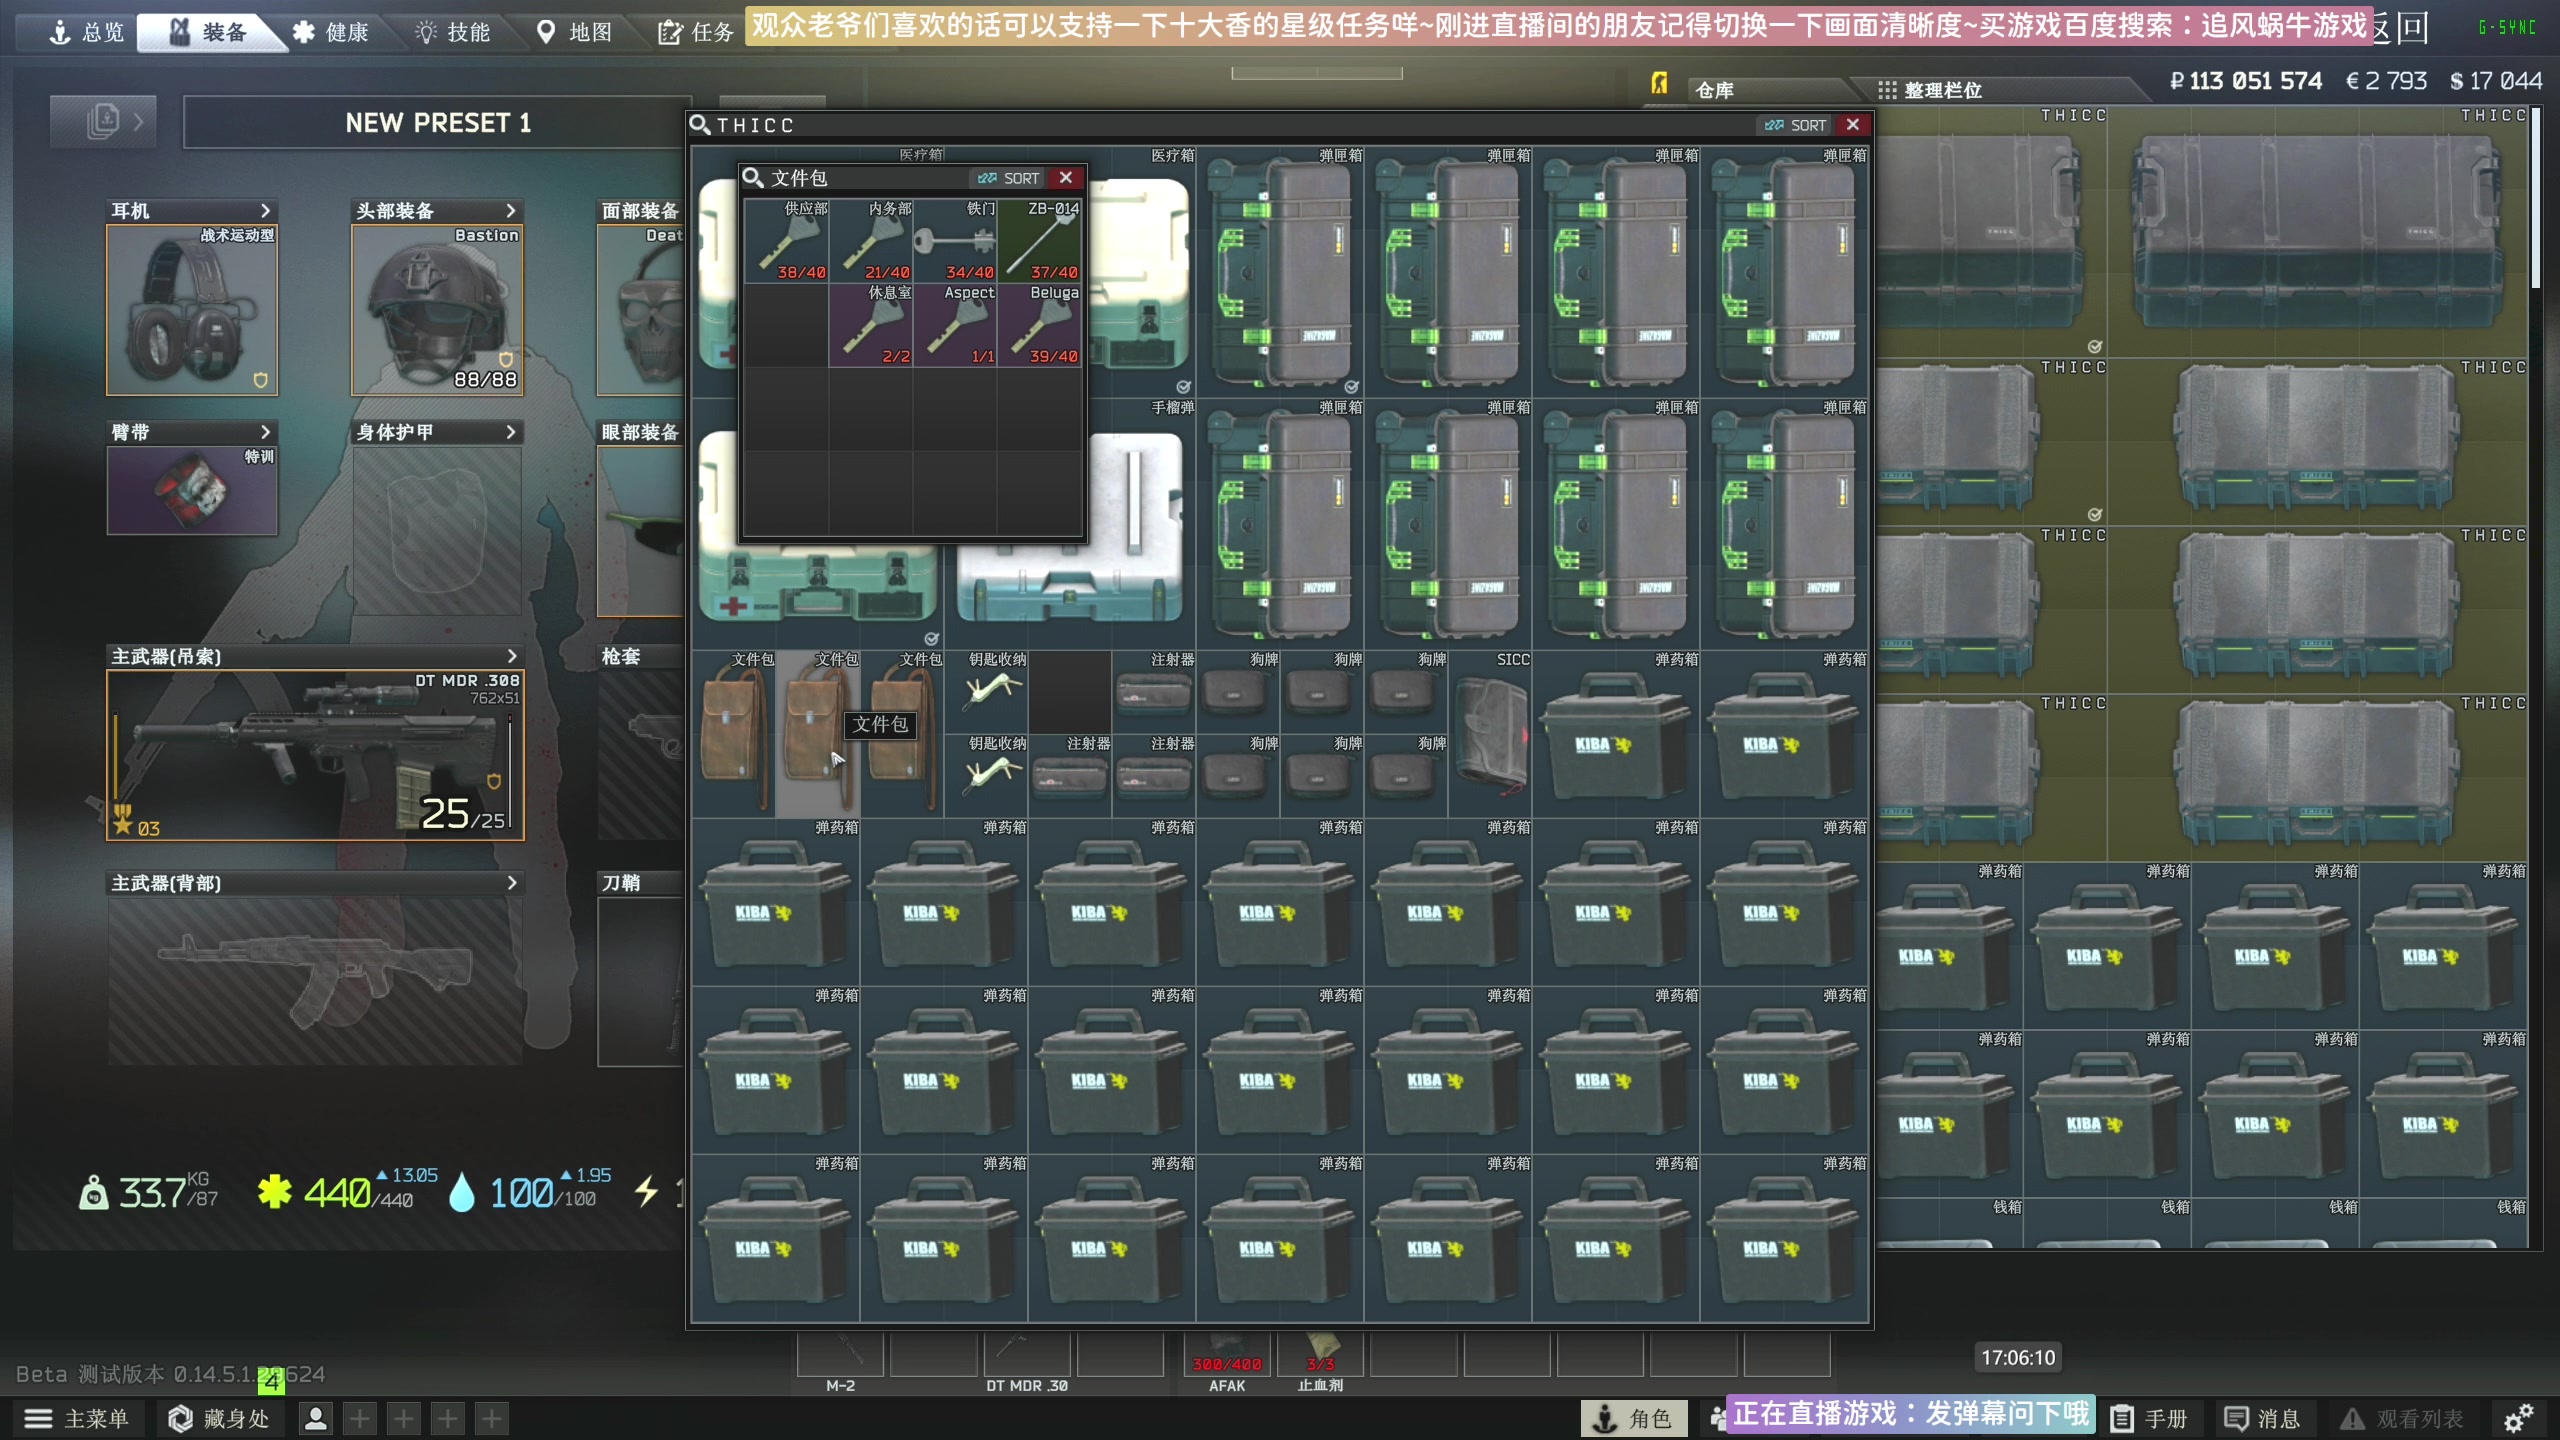Screen dimensions: 2560x1440
Task: Open the 地图 map tab
Action: (x=575, y=32)
